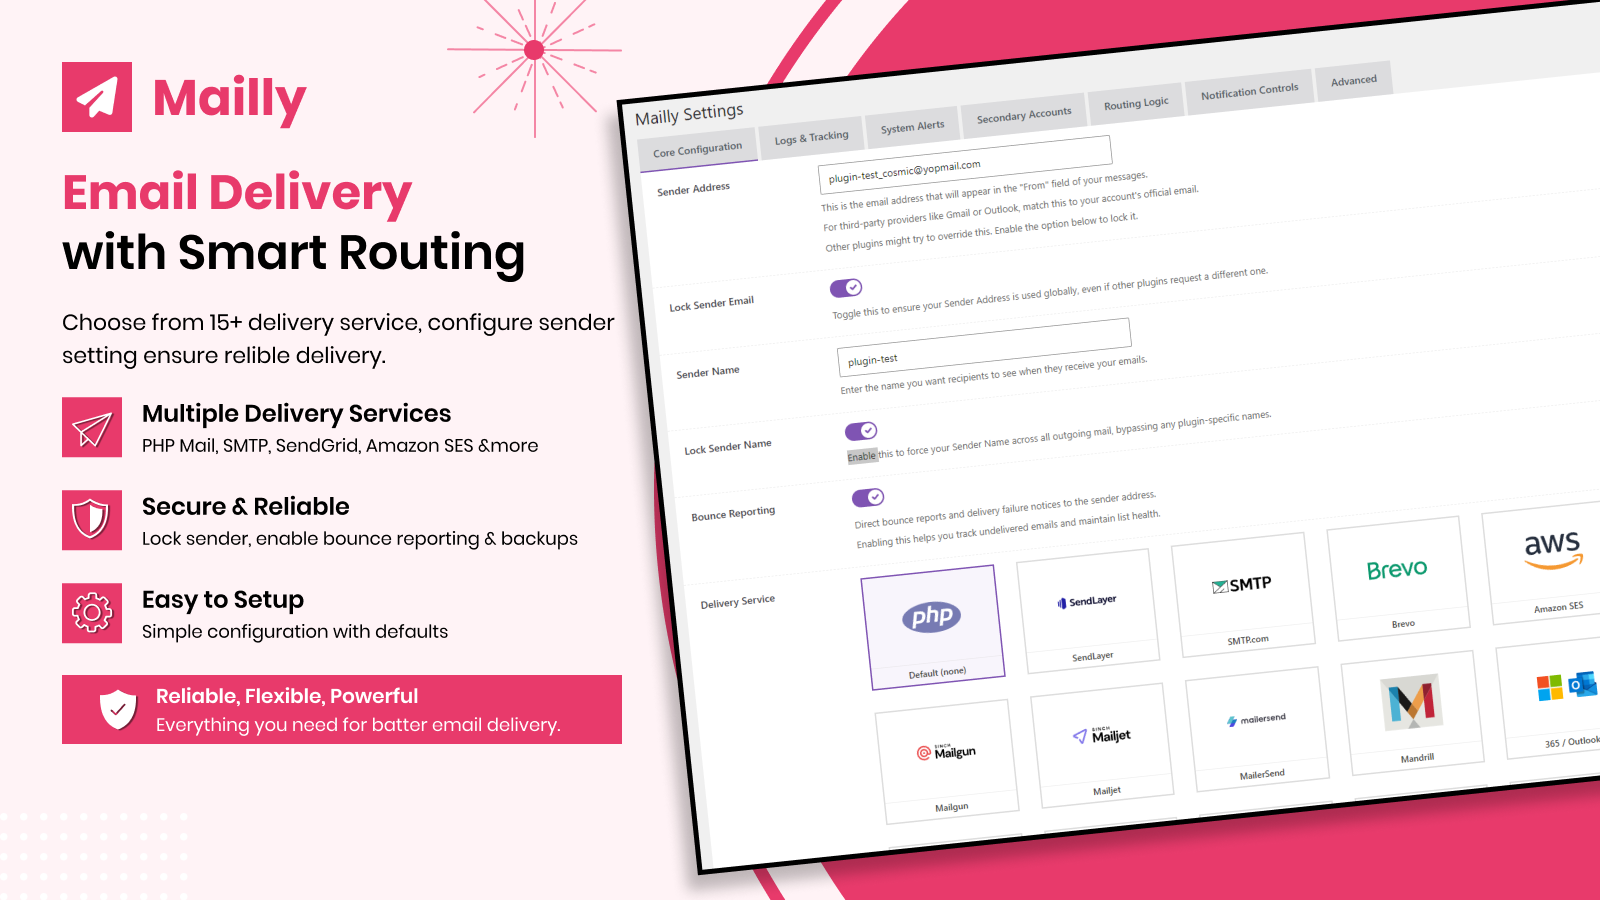1600x900 pixels.
Task: Click the Lock Sender Email label
Action: 711,303
